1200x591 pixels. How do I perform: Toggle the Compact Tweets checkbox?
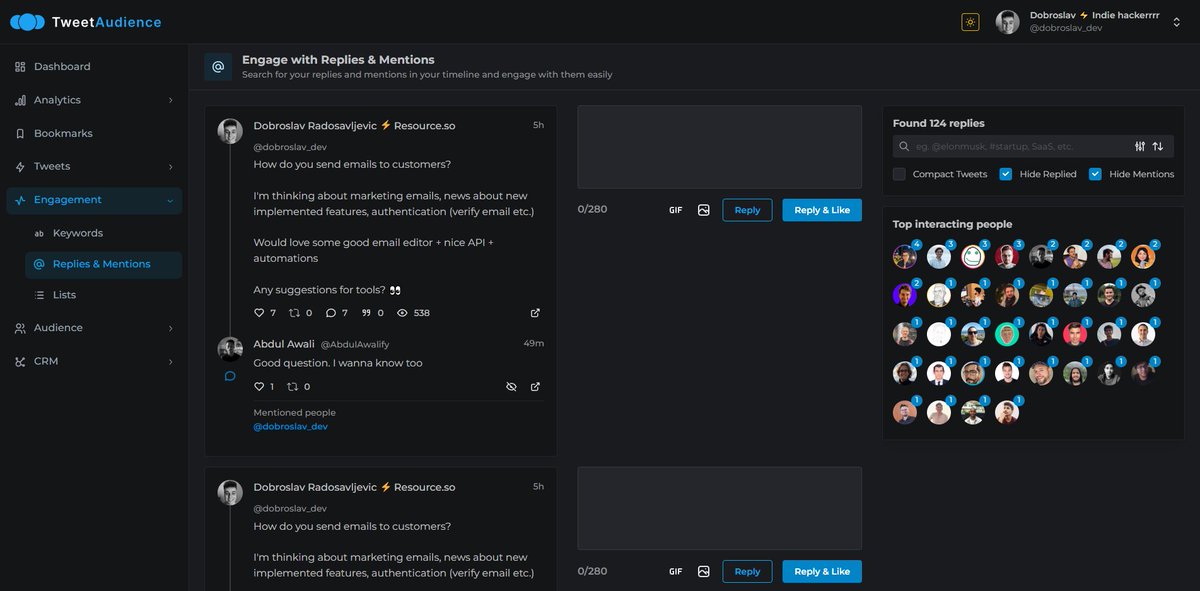(899, 174)
